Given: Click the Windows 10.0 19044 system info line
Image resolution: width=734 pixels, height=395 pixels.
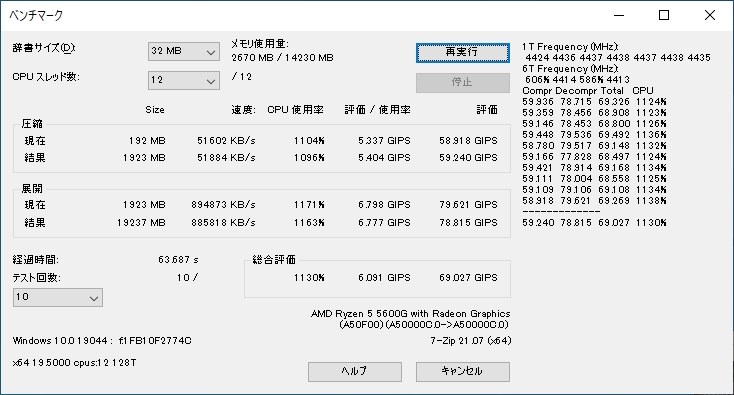Looking at the screenshot, I should 102,341.
